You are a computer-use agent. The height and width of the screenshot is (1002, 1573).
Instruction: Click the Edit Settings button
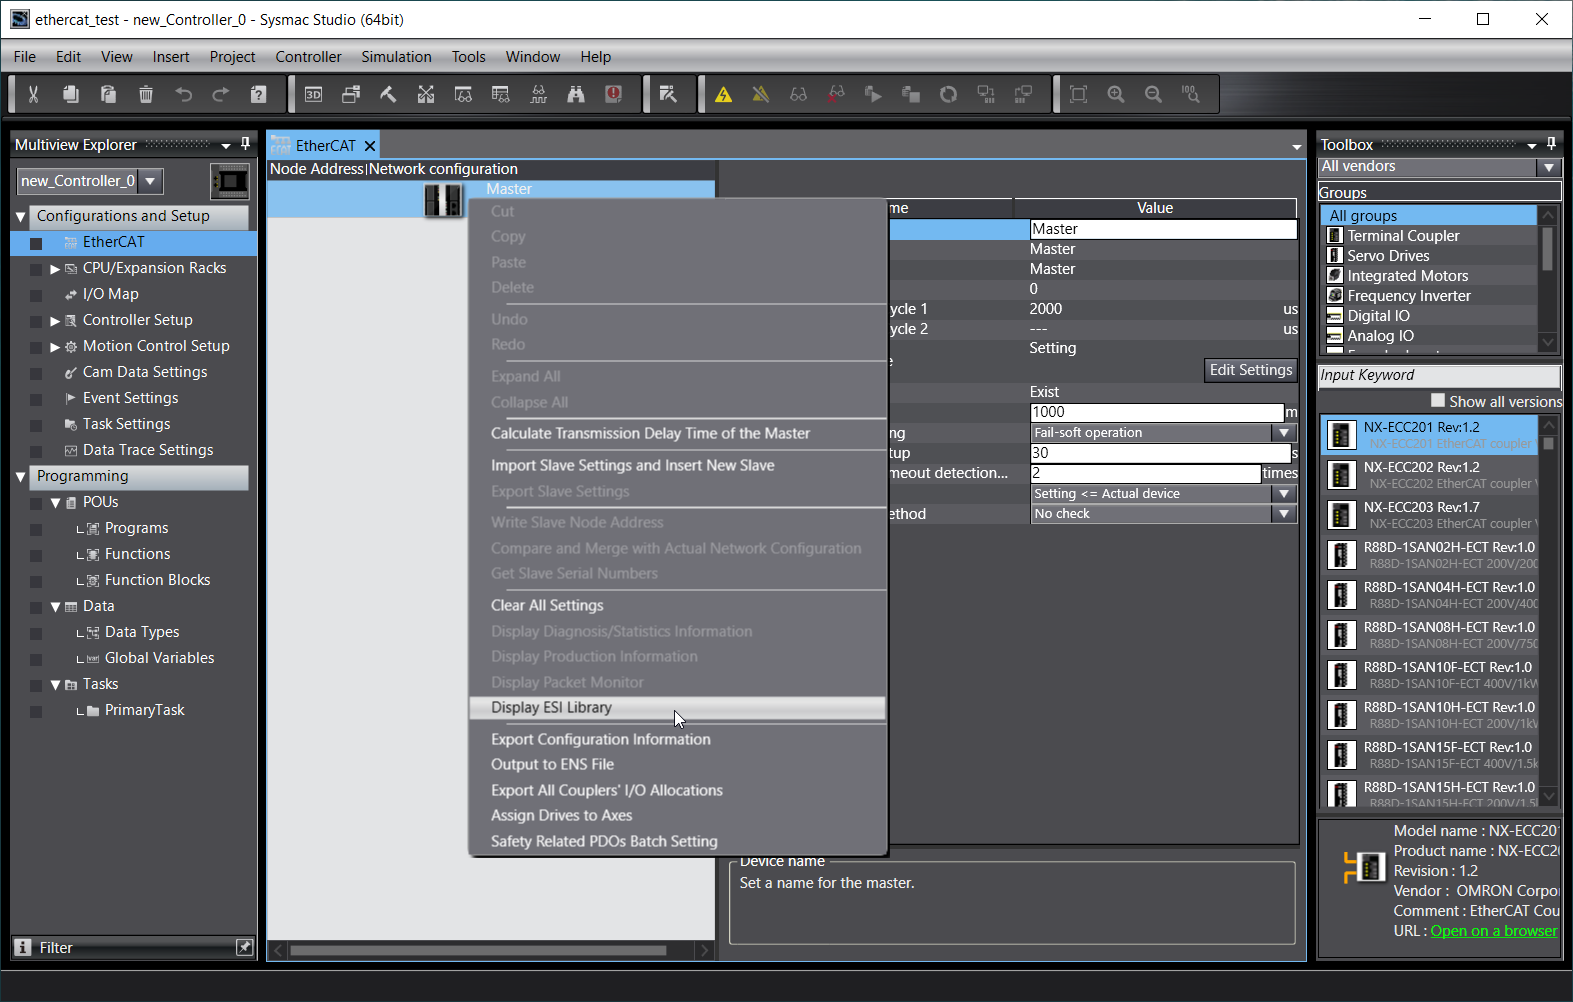click(1250, 370)
